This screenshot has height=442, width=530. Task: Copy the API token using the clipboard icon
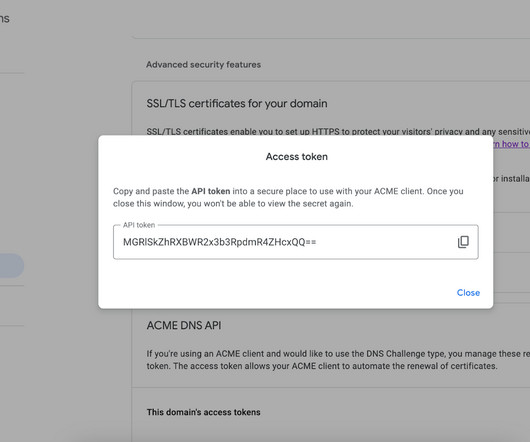pyautogui.click(x=463, y=242)
